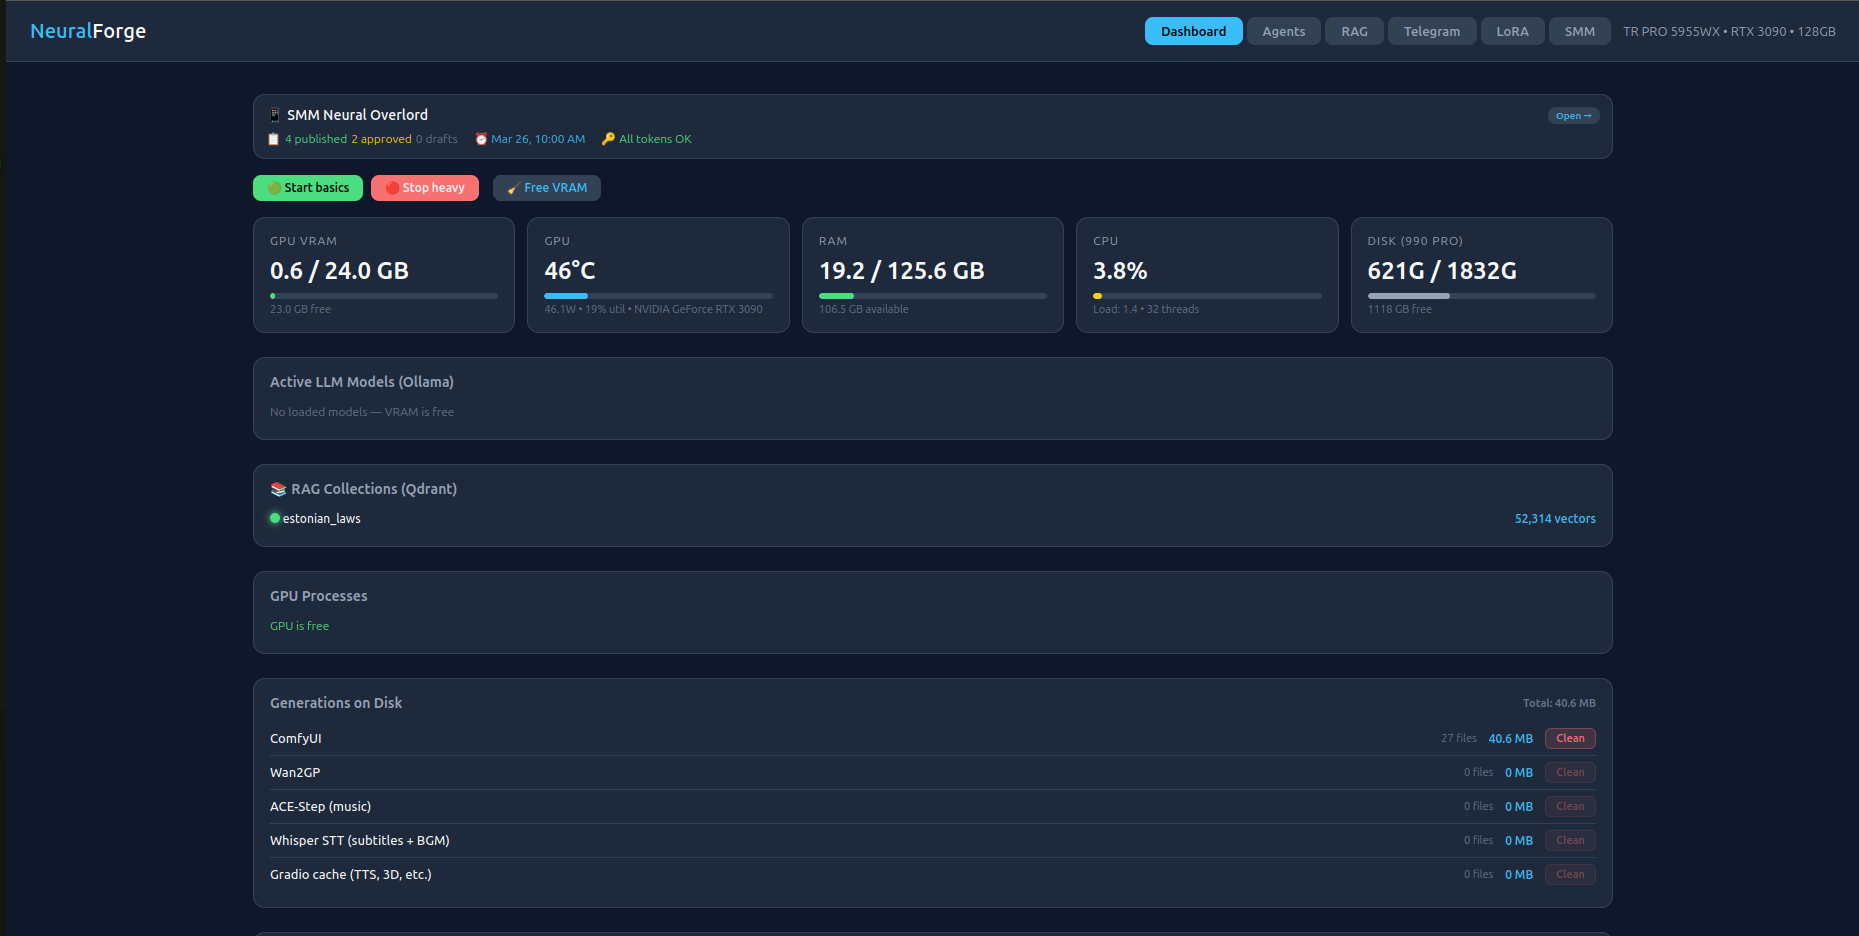
Task: Click the '27 files' count
Action: [x=1458, y=738]
